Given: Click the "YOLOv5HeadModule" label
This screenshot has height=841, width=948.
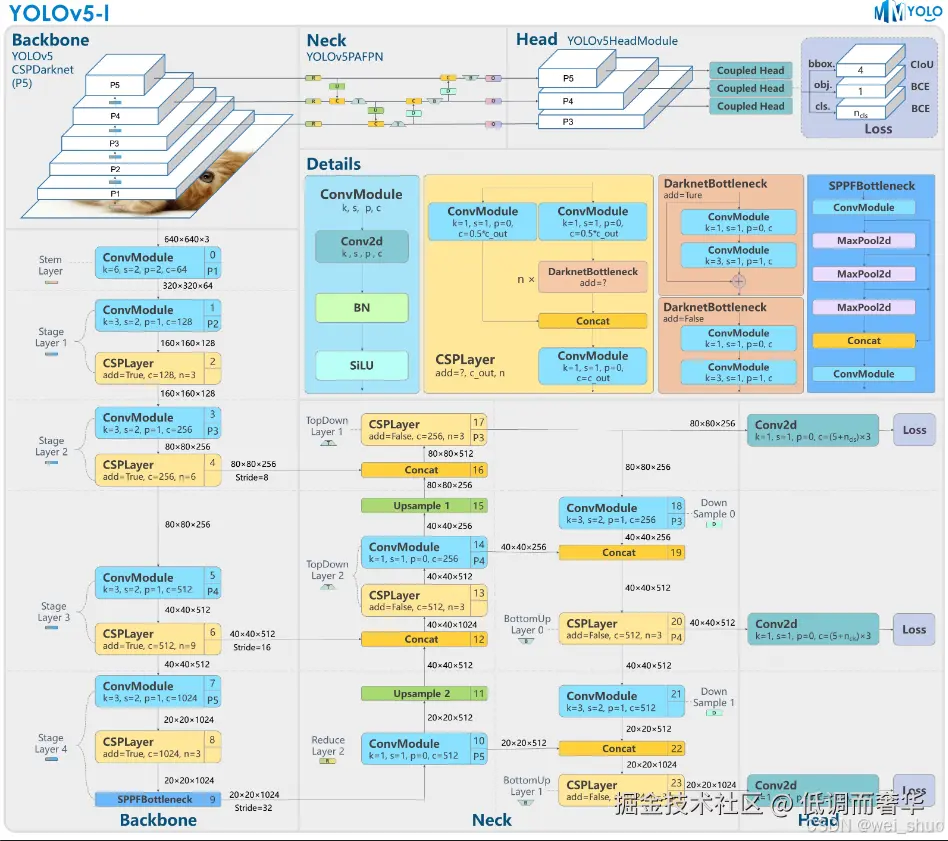Looking at the screenshot, I should [622, 41].
